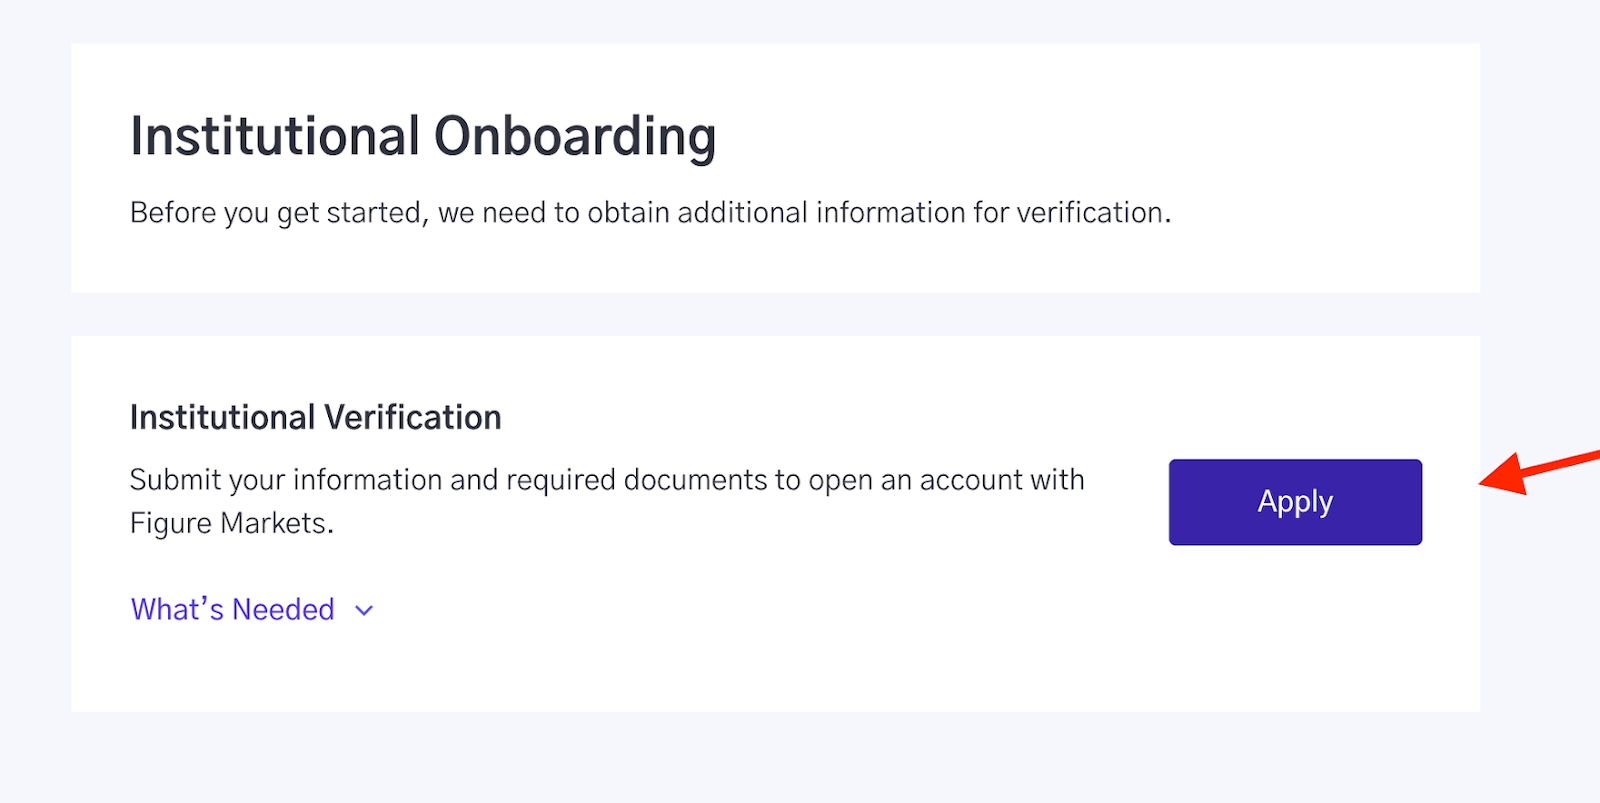The width and height of the screenshot is (1600, 803).
Task: Click the 'Figure Markets.' text line
Action: coord(232,524)
